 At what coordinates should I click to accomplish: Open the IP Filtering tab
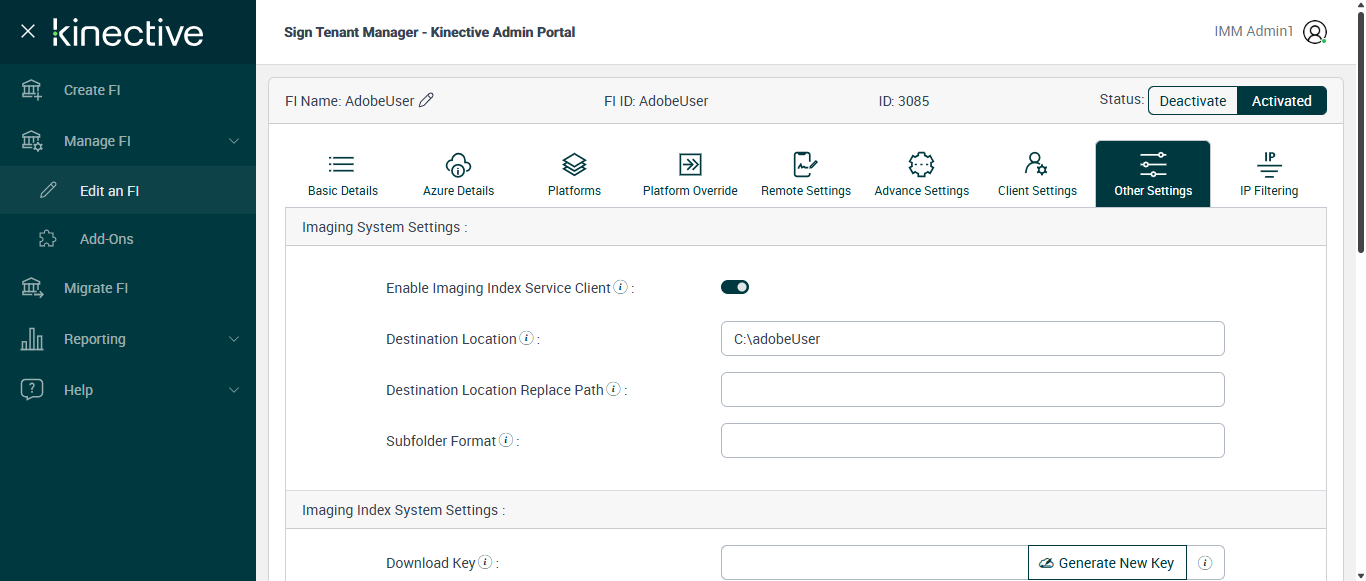coord(1268,174)
